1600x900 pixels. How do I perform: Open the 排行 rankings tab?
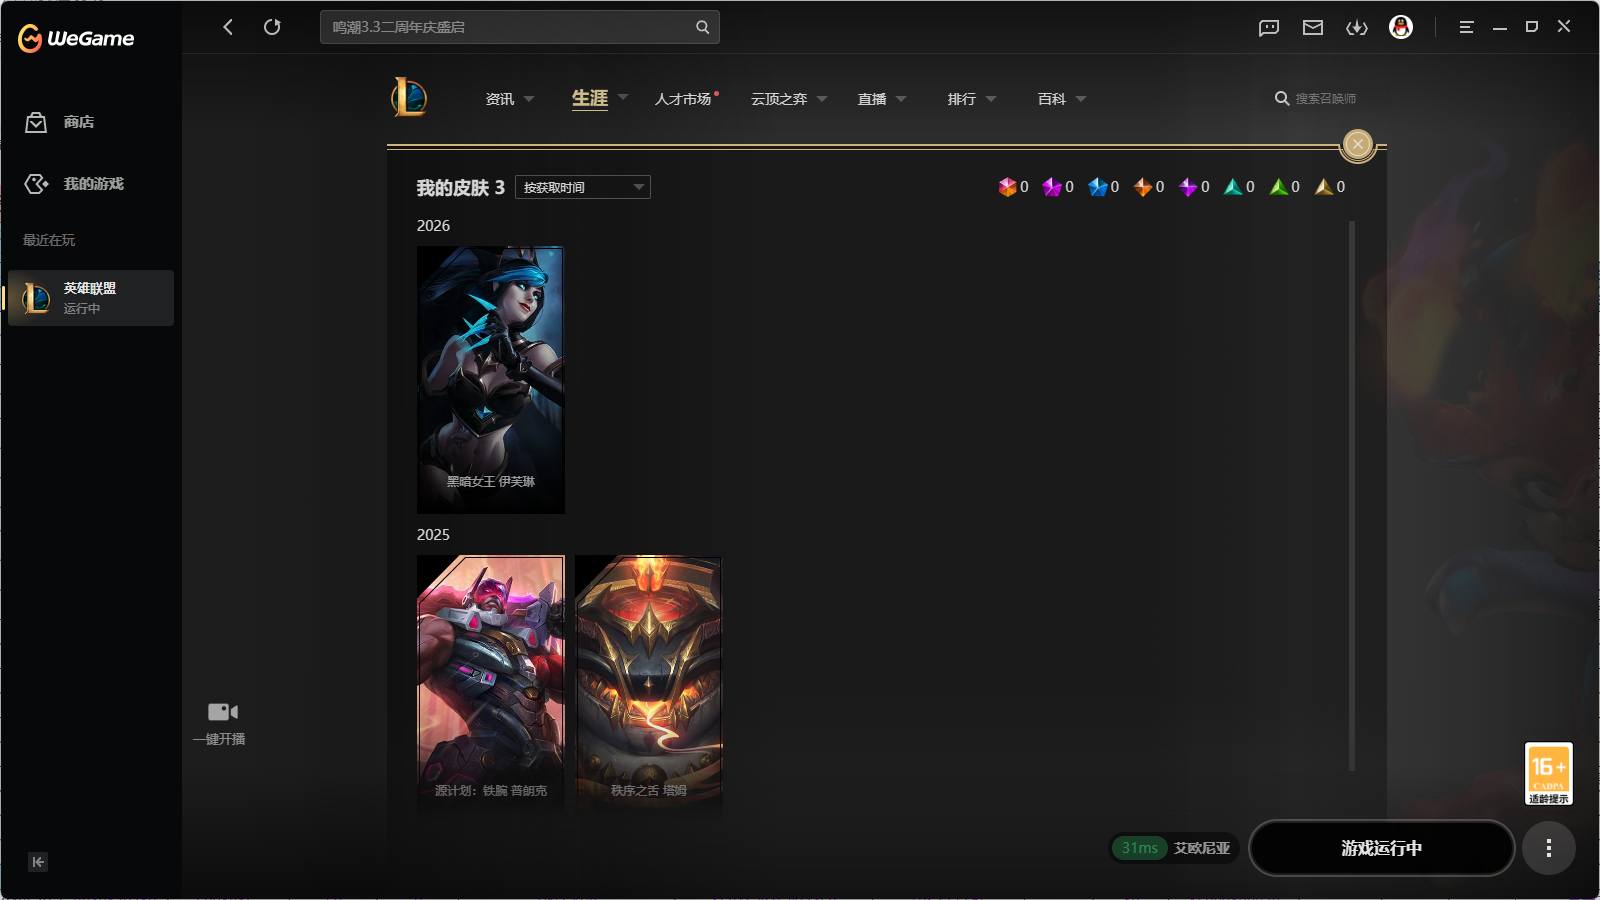962,99
